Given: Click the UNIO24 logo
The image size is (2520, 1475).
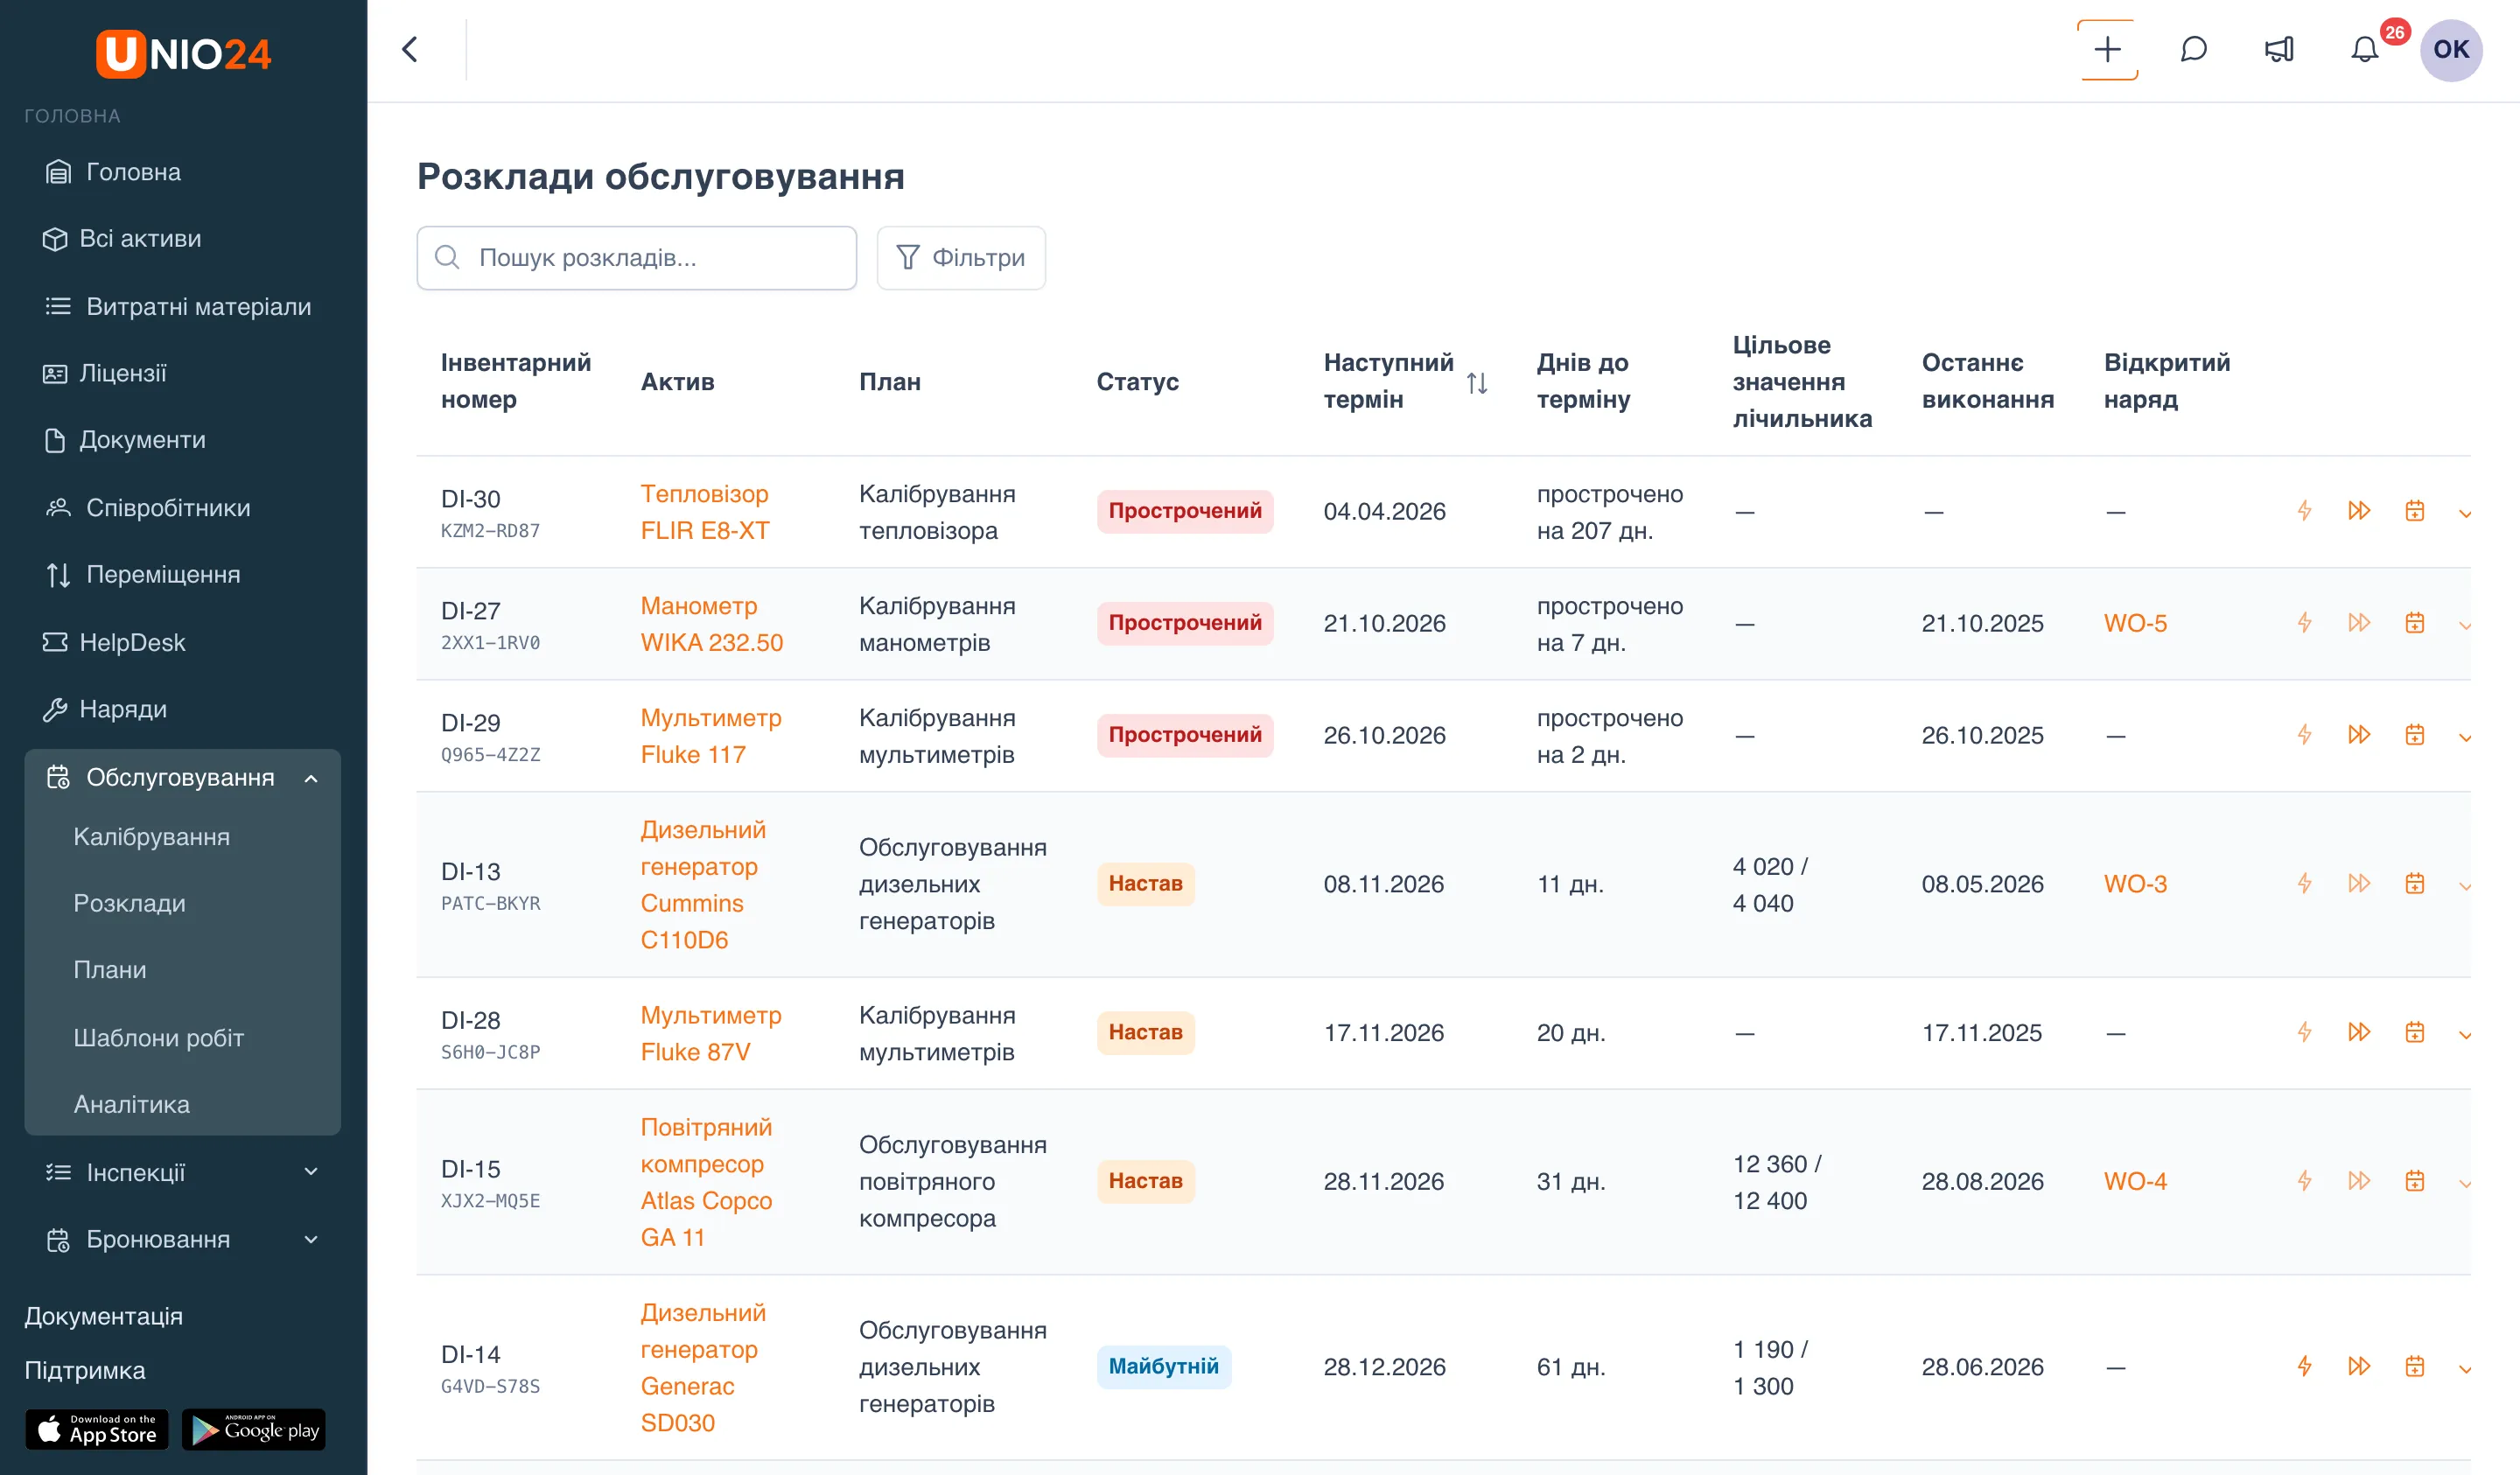Looking at the screenshot, I should click(x=183, y=53).
